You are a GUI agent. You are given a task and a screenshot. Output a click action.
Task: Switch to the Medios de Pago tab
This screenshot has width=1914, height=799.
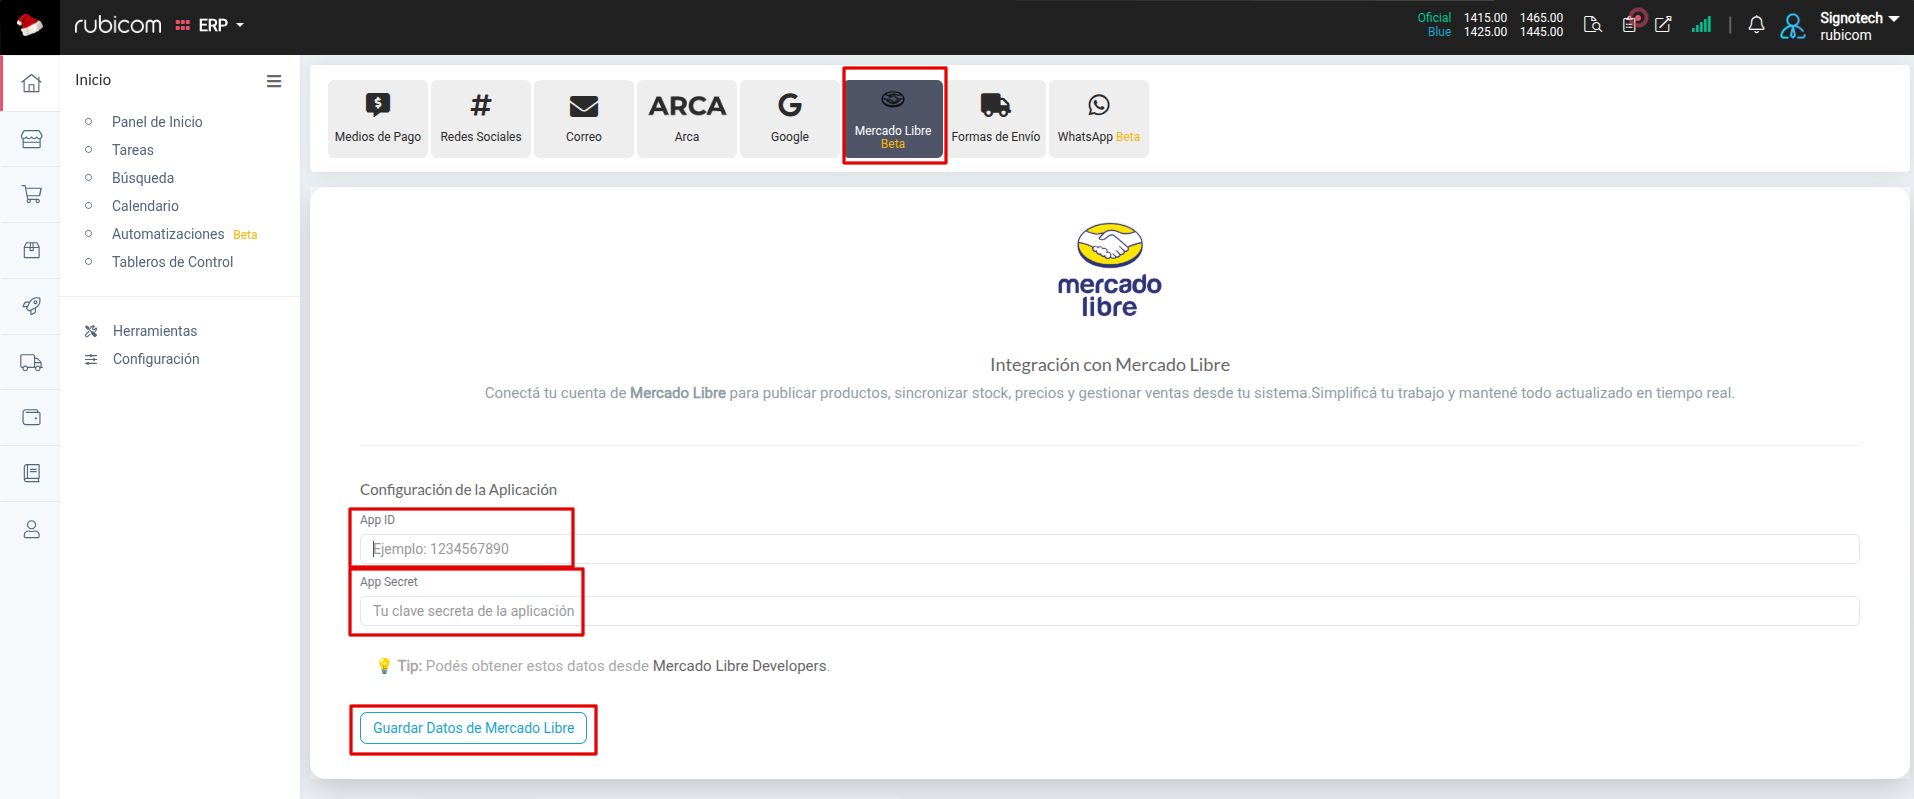click(x=378, y=119)
